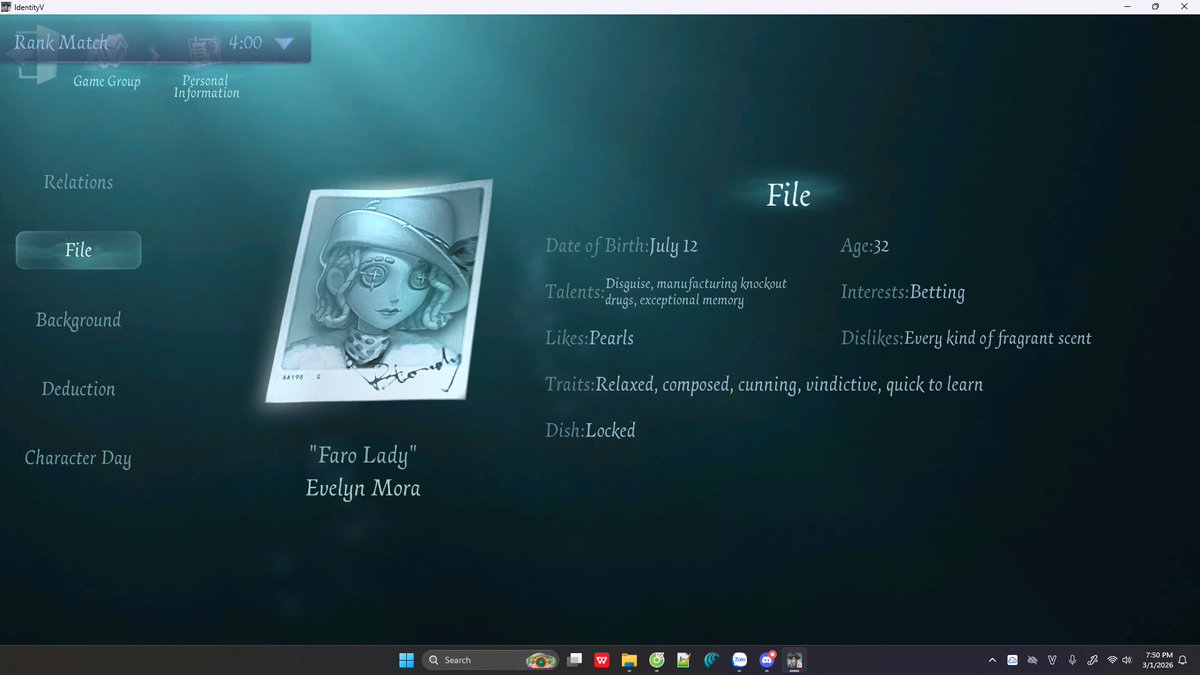This screenshot has height=675, width=1200.
Task: Click the "Faro Lady" title text
Action: 363,456
